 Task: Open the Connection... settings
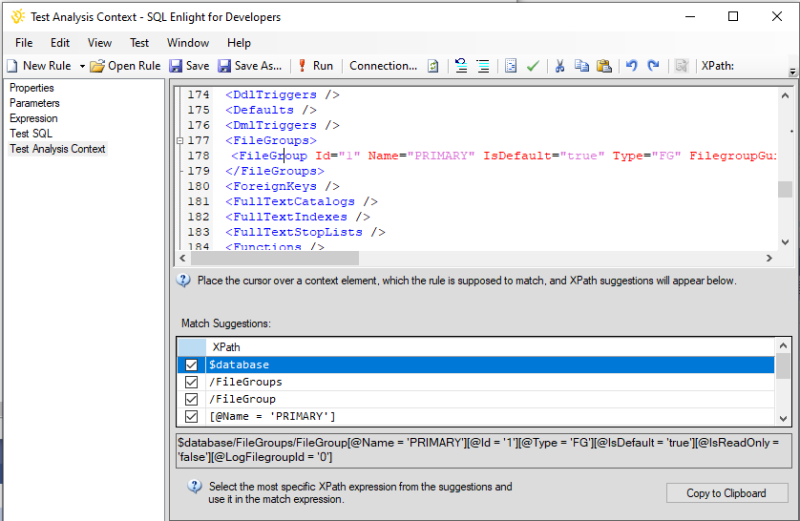(x=383, y=66)
